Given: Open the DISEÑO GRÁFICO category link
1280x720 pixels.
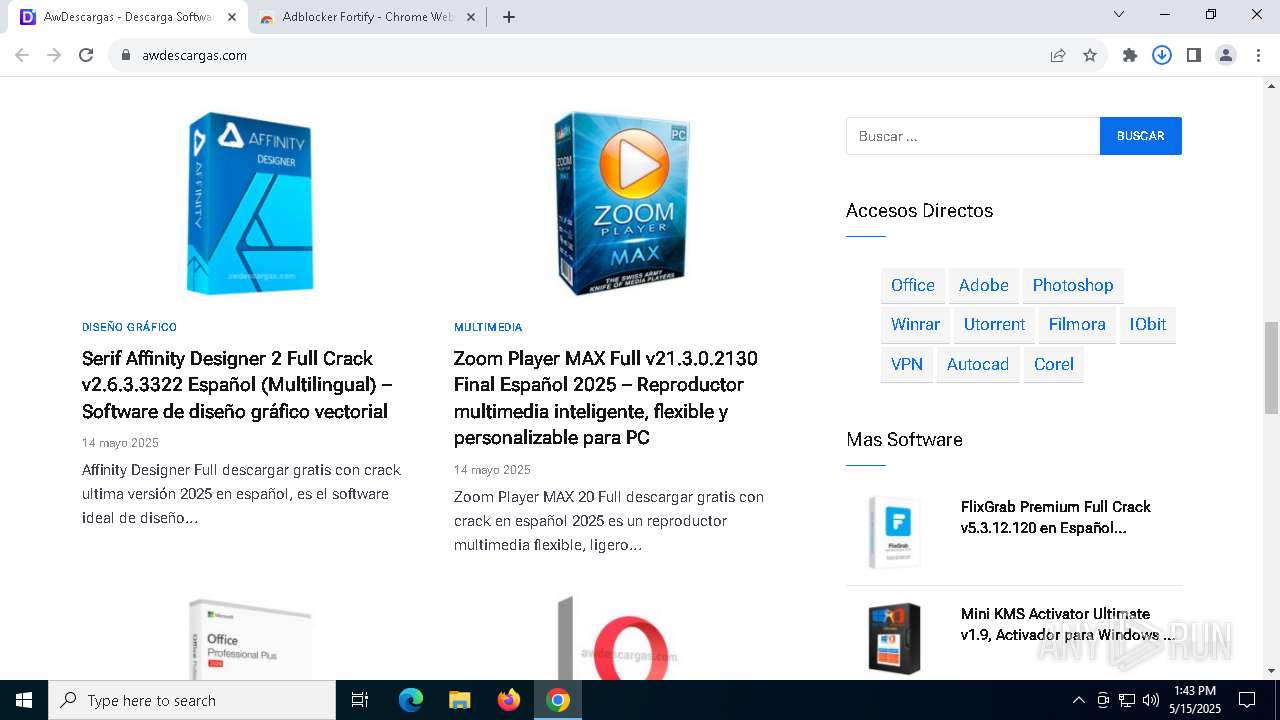Looking at the screenshot, I should click(129, 327).
